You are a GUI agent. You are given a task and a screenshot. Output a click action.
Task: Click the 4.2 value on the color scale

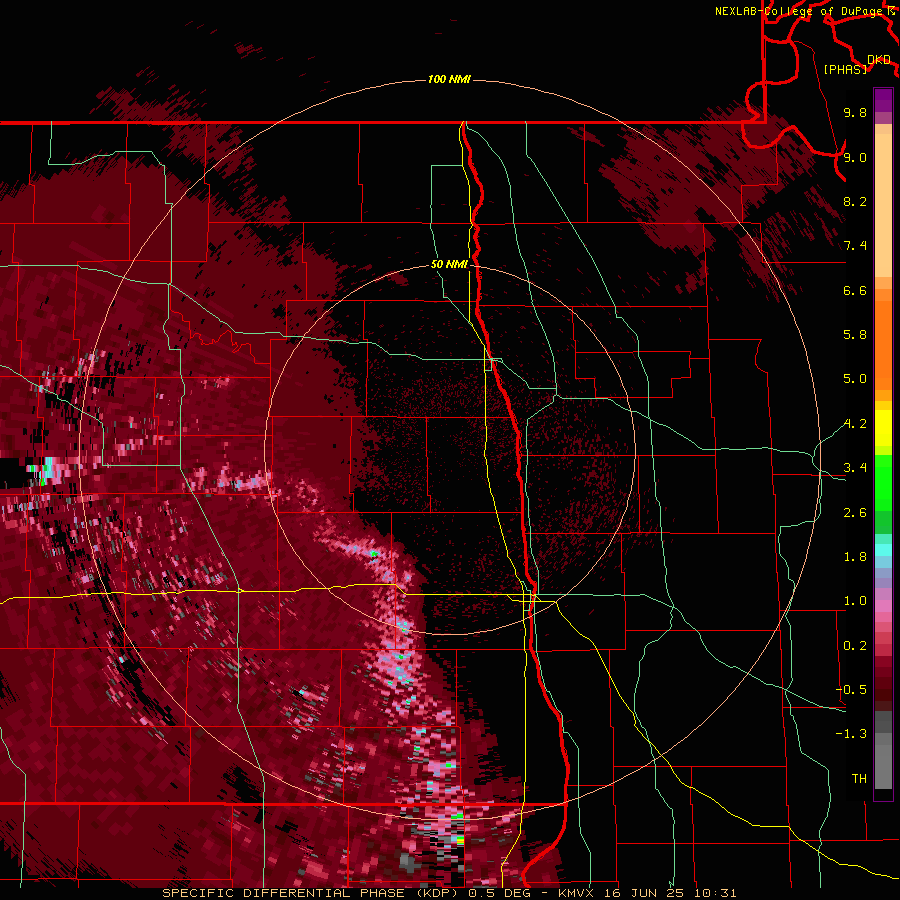[855, 424]
